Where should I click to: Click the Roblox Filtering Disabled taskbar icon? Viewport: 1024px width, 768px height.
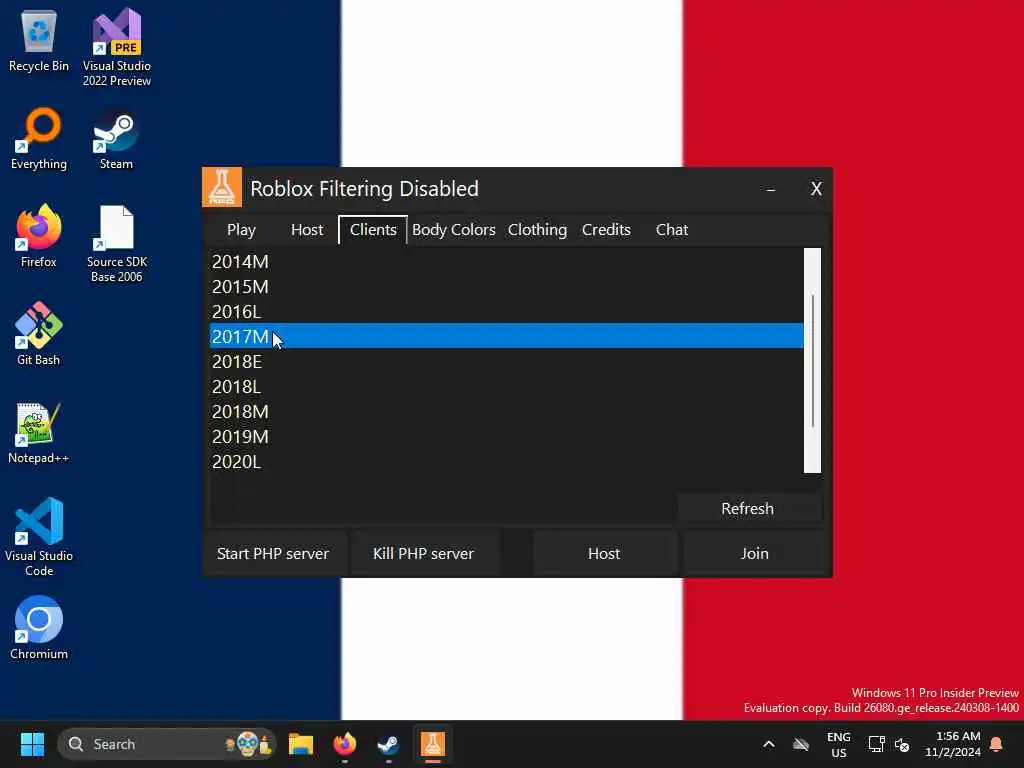[x=432, y=744]
